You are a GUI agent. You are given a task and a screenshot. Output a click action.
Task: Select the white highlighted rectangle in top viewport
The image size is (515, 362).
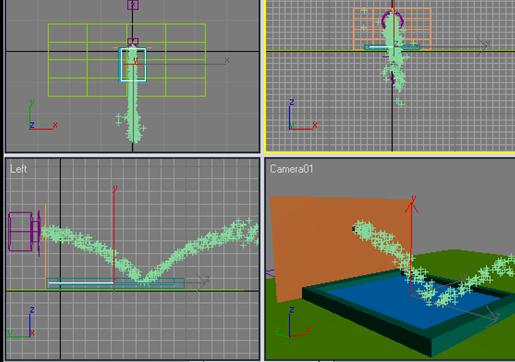[133, 65]
